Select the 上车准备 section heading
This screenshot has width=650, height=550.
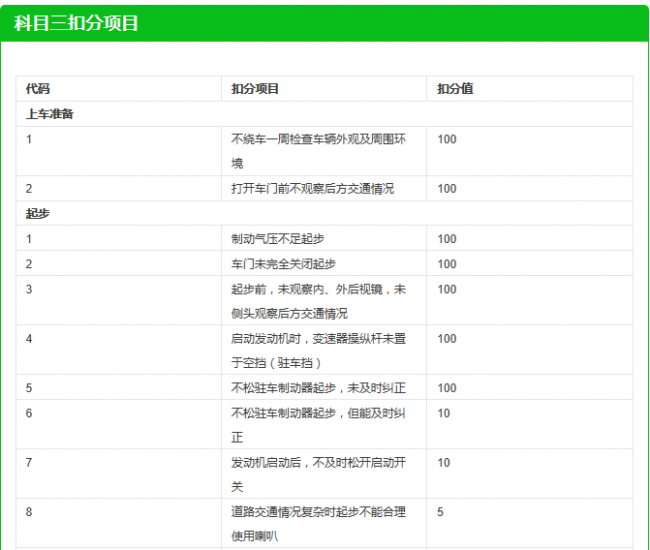(x=50, y=114)
